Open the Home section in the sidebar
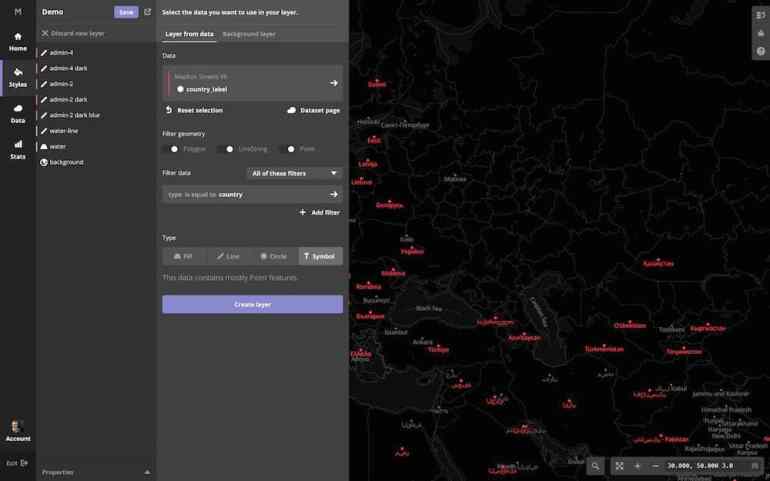Image resolution: width=770 pixels, height=481 pixels. 18,42
